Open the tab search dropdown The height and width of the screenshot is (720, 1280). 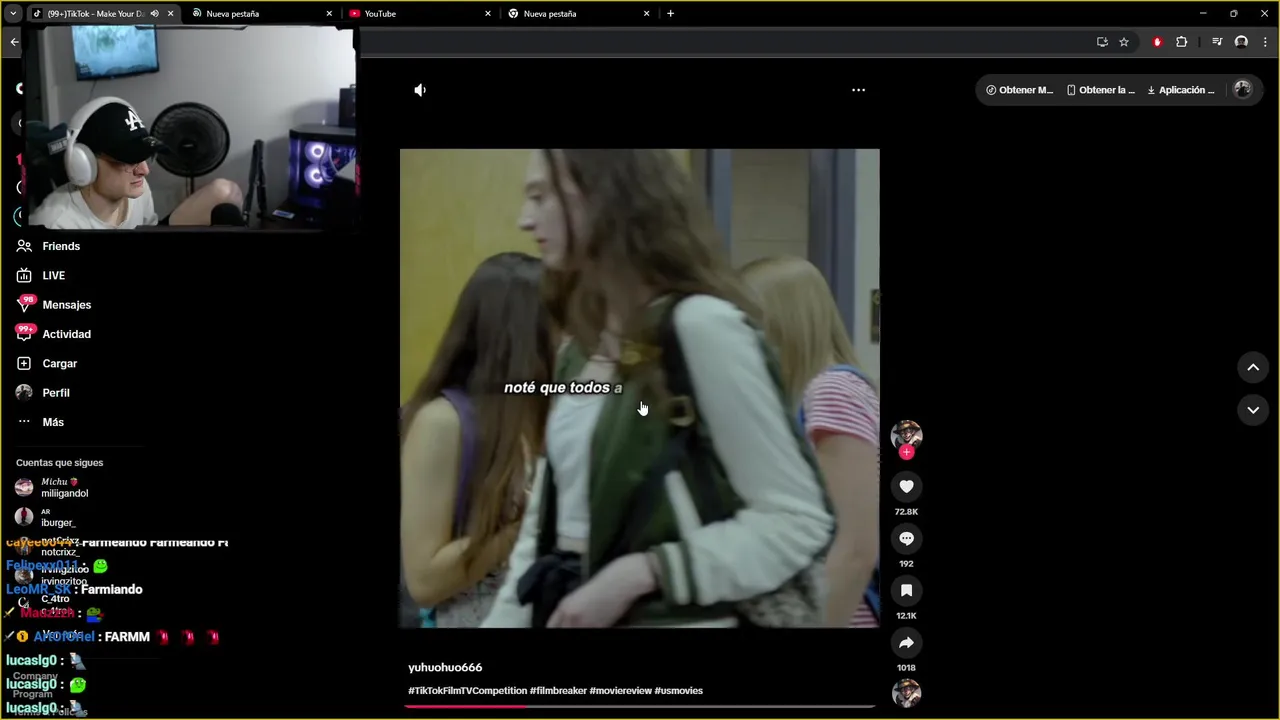(13, 14)
